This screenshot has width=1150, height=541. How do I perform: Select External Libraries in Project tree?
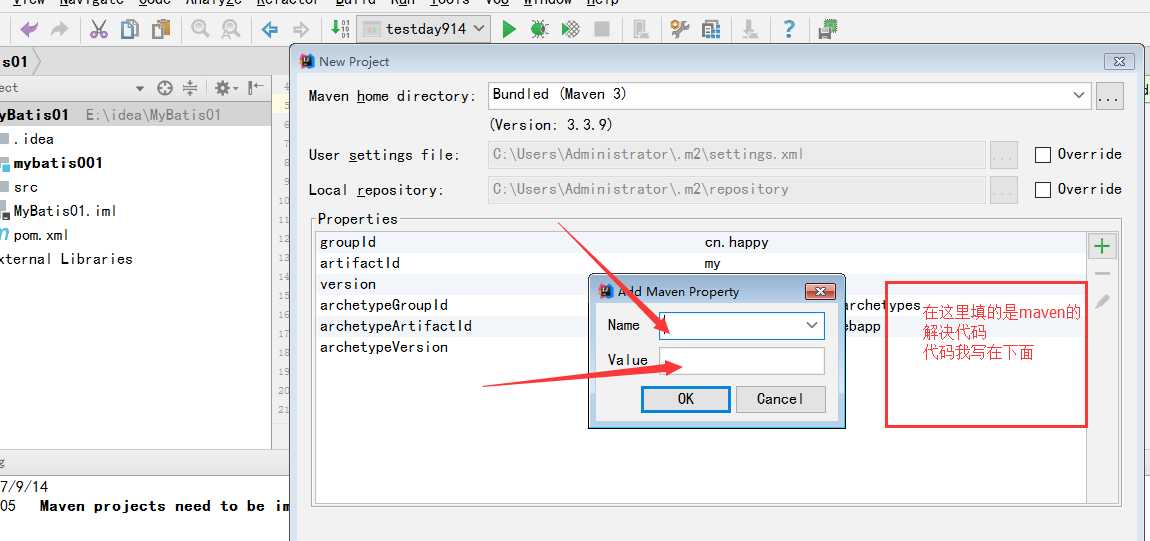(66, 259)
